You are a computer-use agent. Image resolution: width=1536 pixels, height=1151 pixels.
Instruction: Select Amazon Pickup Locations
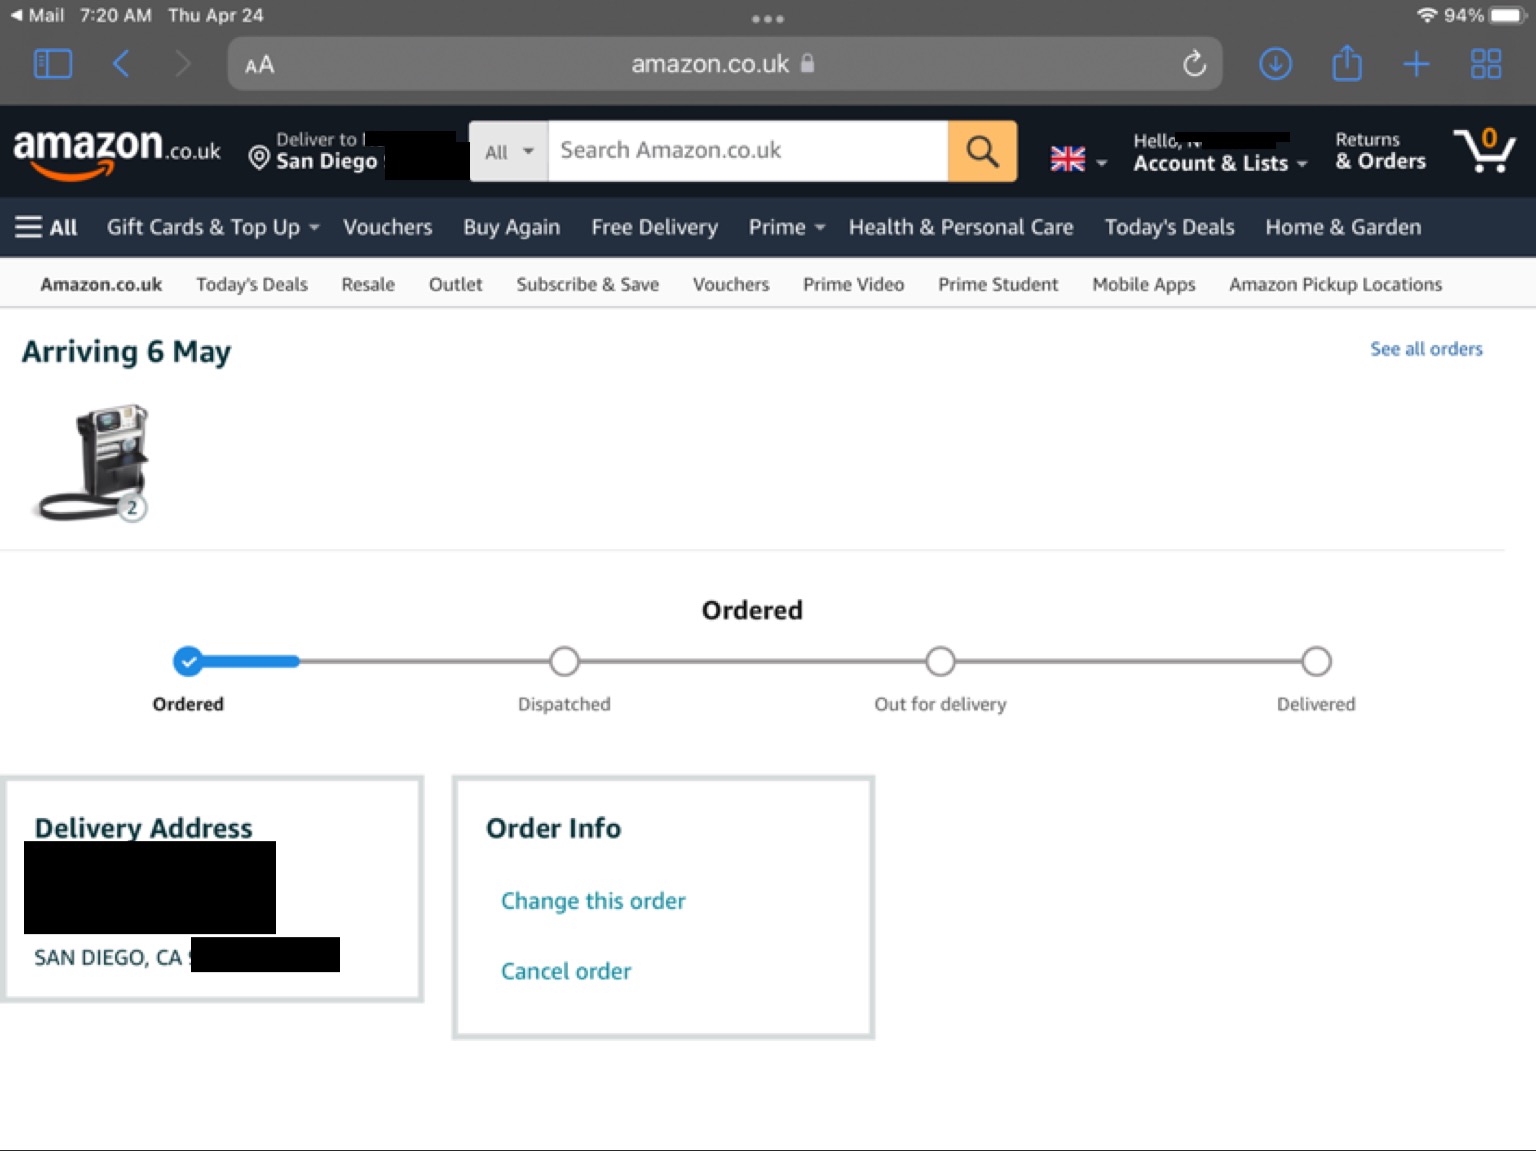1336,284
